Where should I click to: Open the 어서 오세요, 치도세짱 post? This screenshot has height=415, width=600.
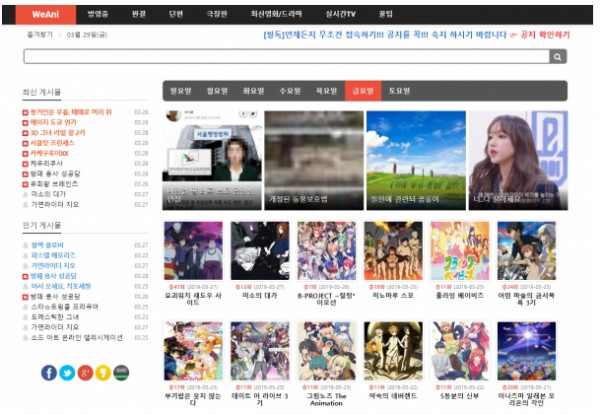(x=60, y=286)
